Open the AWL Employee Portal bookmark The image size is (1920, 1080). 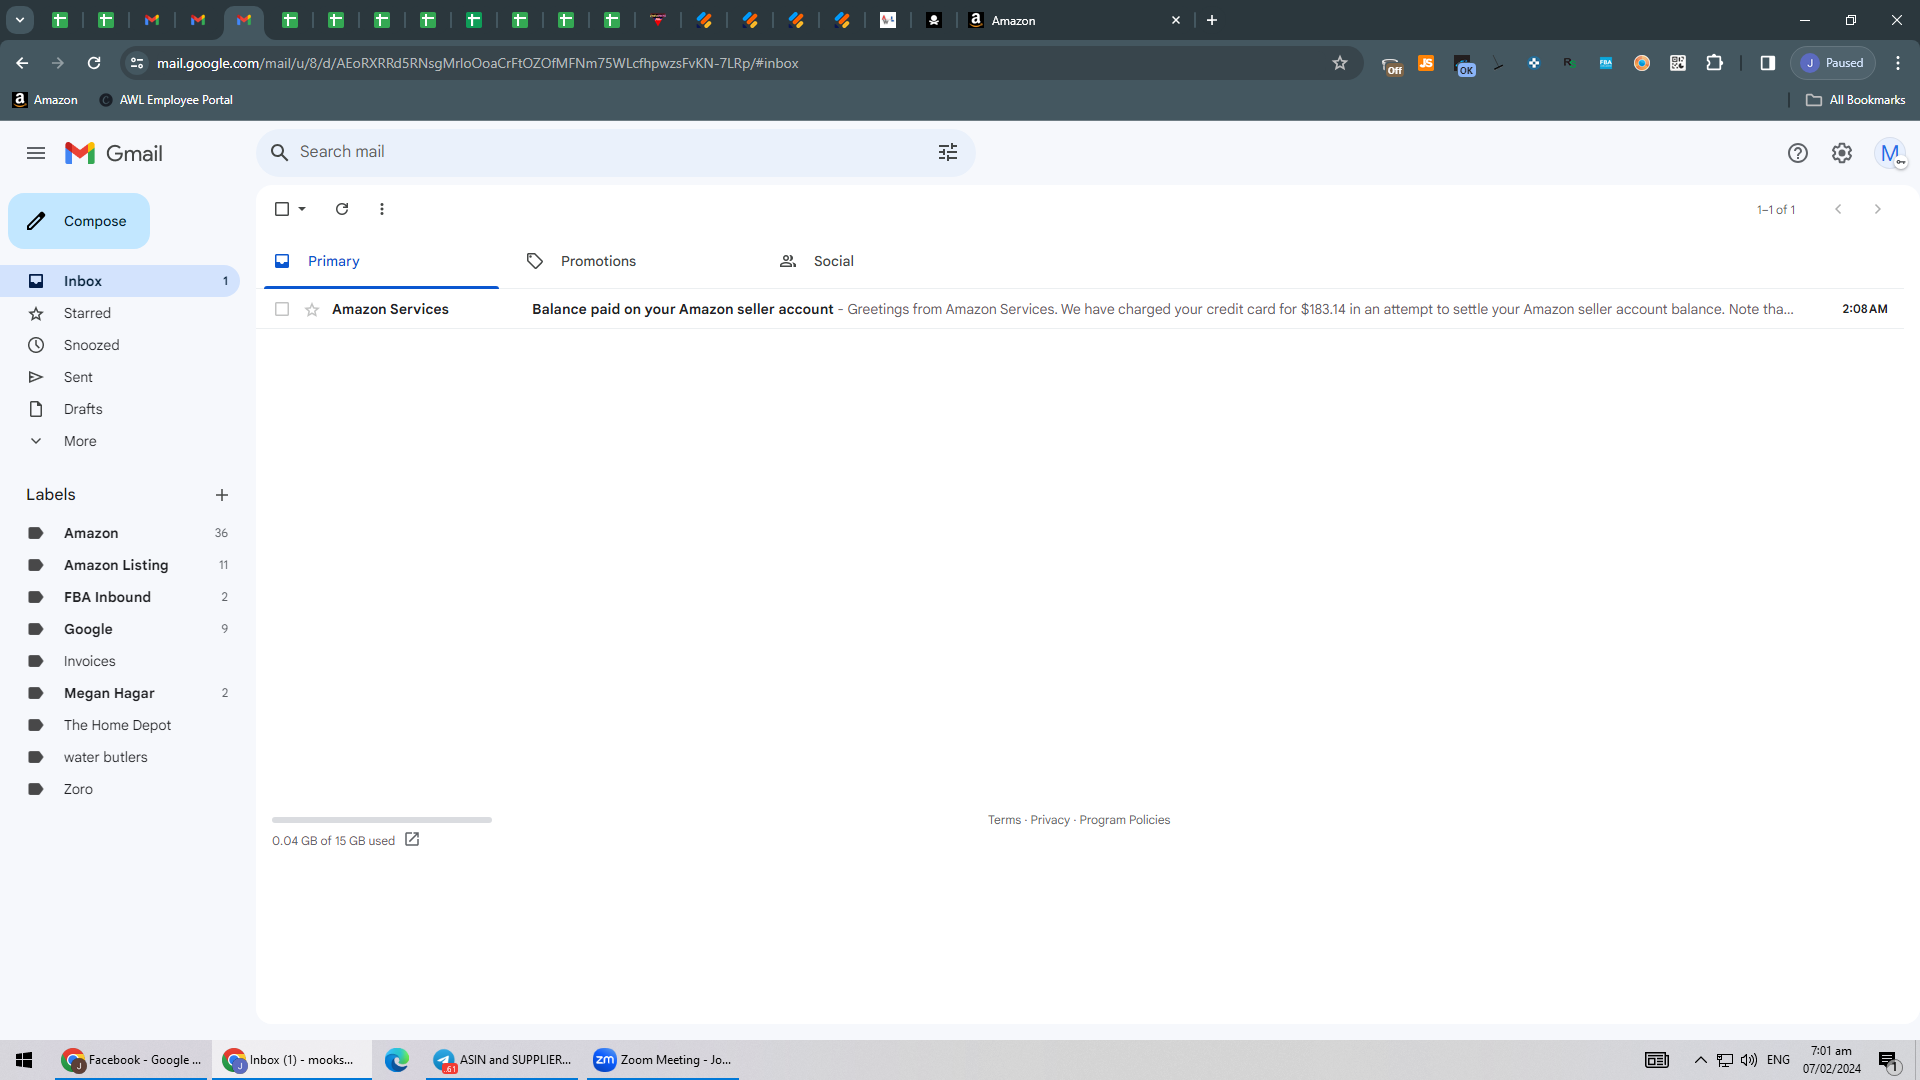[166, 100]
